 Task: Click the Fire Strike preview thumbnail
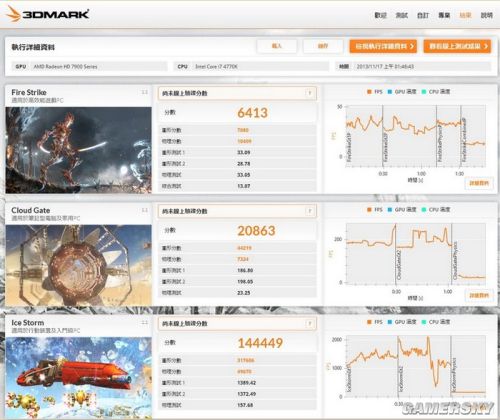coord(79,150)
